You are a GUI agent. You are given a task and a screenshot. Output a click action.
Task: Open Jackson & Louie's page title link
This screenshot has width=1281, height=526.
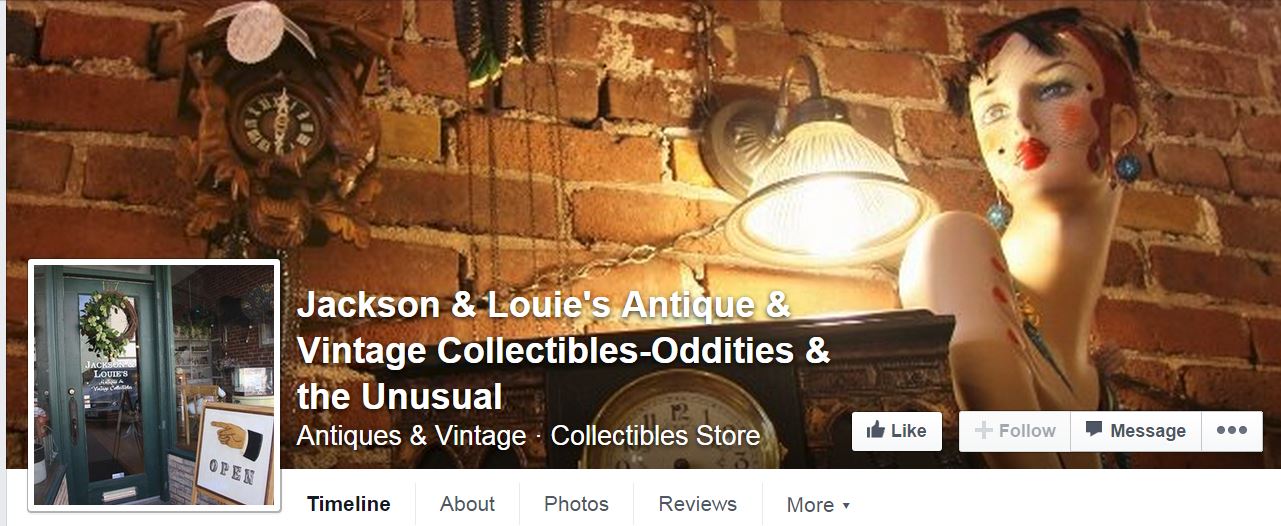(x=563, y=351)
